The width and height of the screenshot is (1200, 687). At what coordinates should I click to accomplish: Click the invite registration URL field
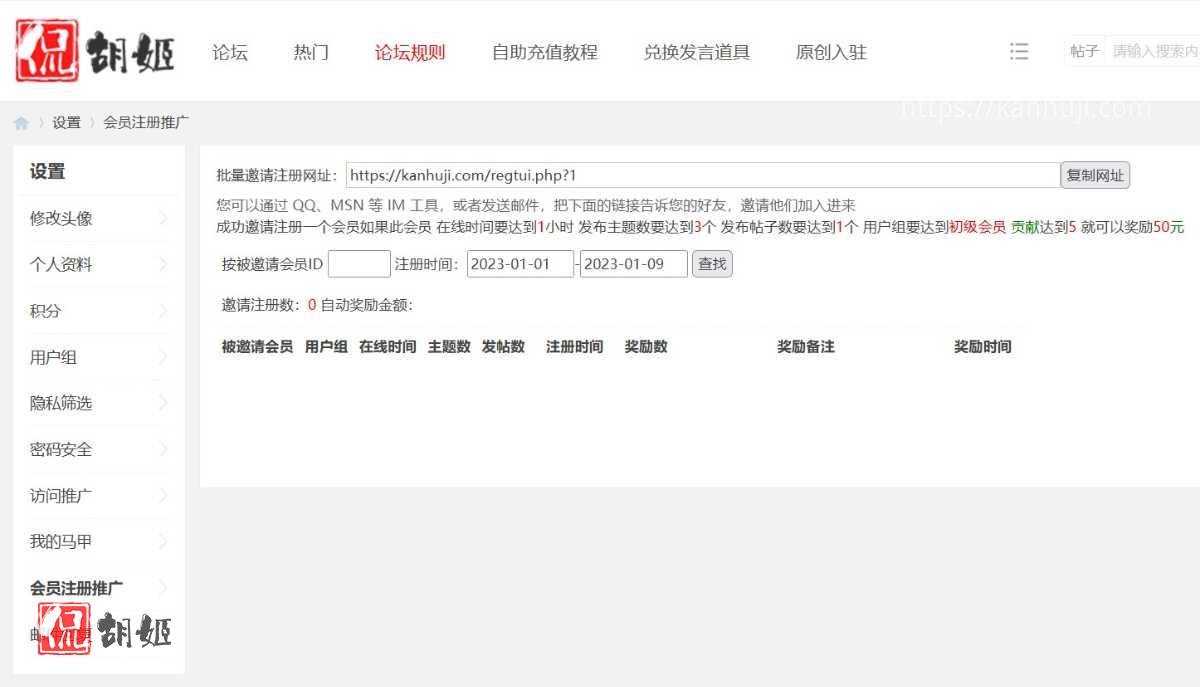pyautogui.click(x=702, y=175)
